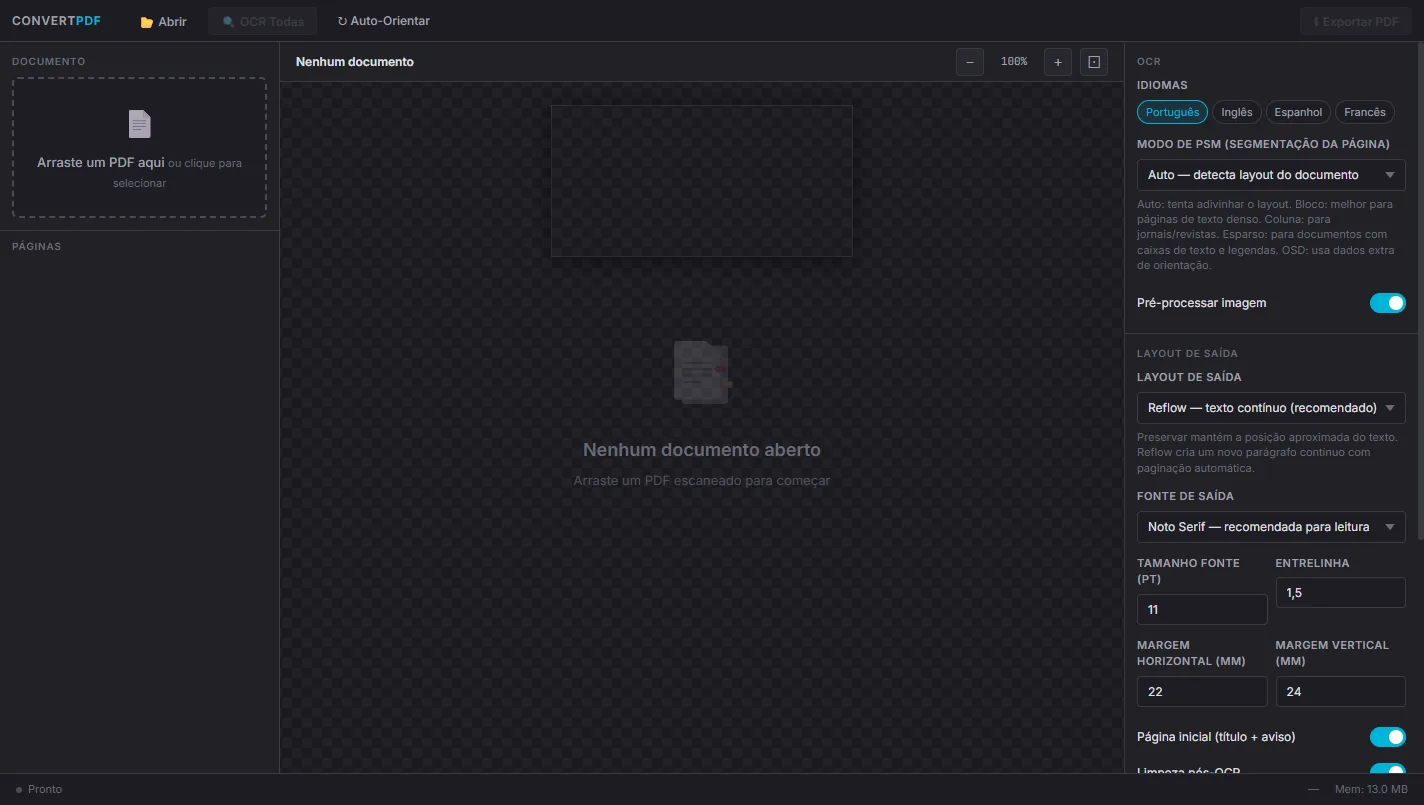
Task: Click the Abrir folder icon
Action: (x=147, y=21)
